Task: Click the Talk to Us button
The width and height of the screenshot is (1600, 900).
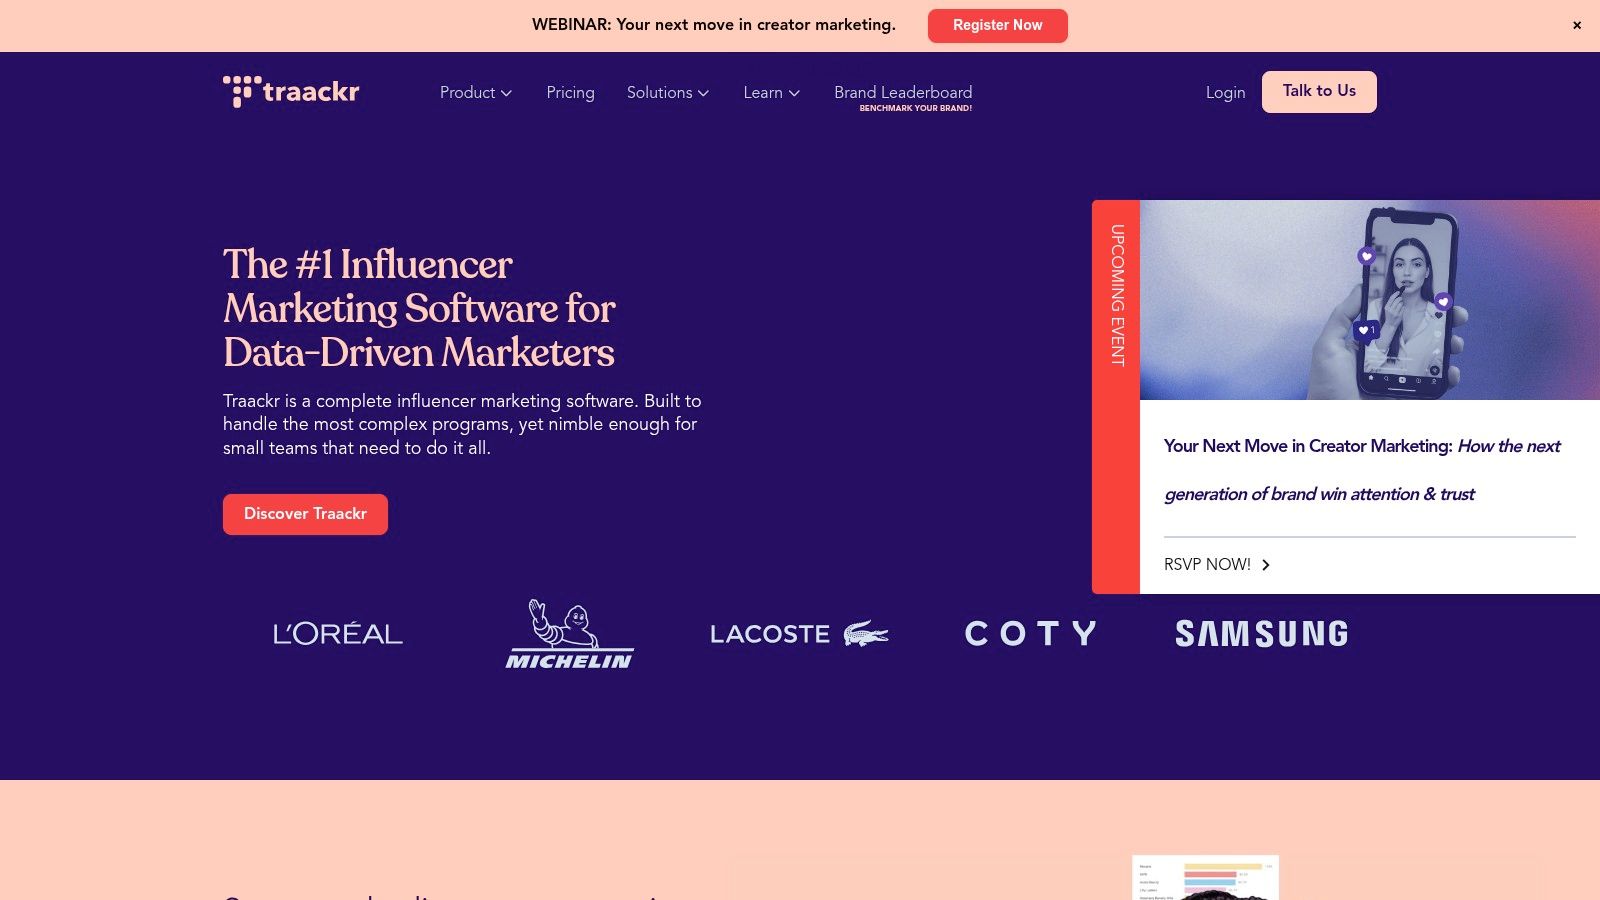Action: 1319,92
